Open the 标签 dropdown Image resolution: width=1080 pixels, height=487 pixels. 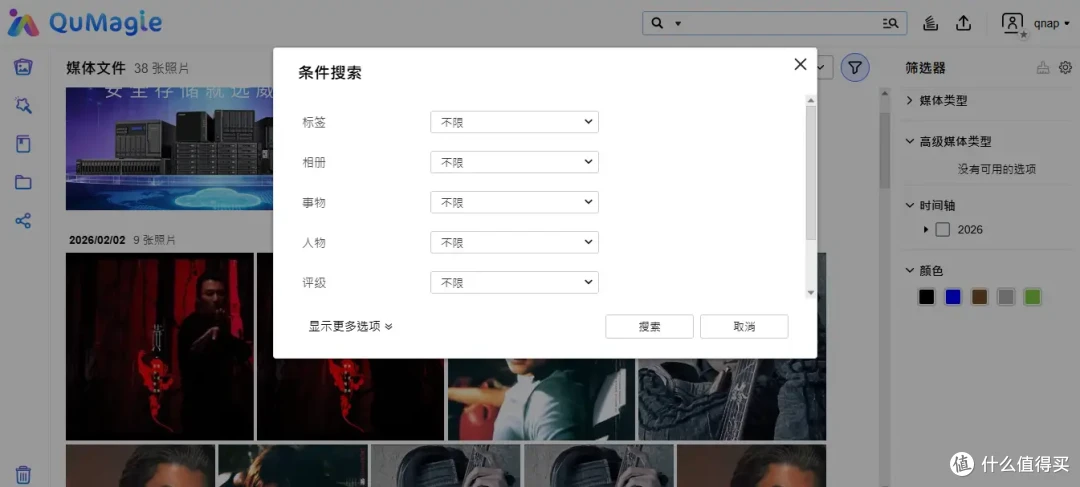pyautogui.click(x=515, y=122)
